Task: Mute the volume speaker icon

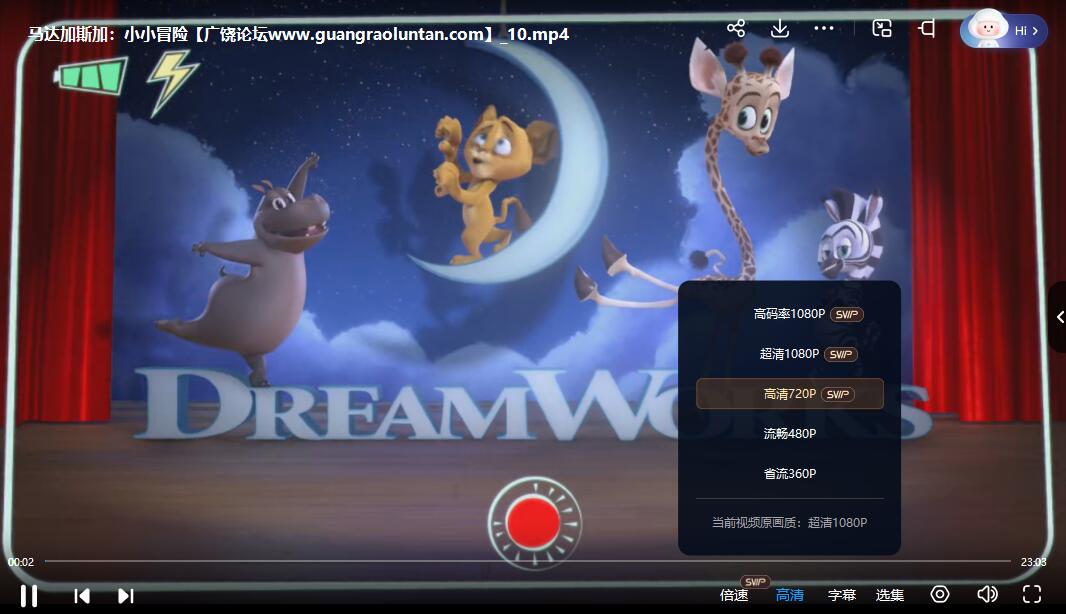Action: 987,594
